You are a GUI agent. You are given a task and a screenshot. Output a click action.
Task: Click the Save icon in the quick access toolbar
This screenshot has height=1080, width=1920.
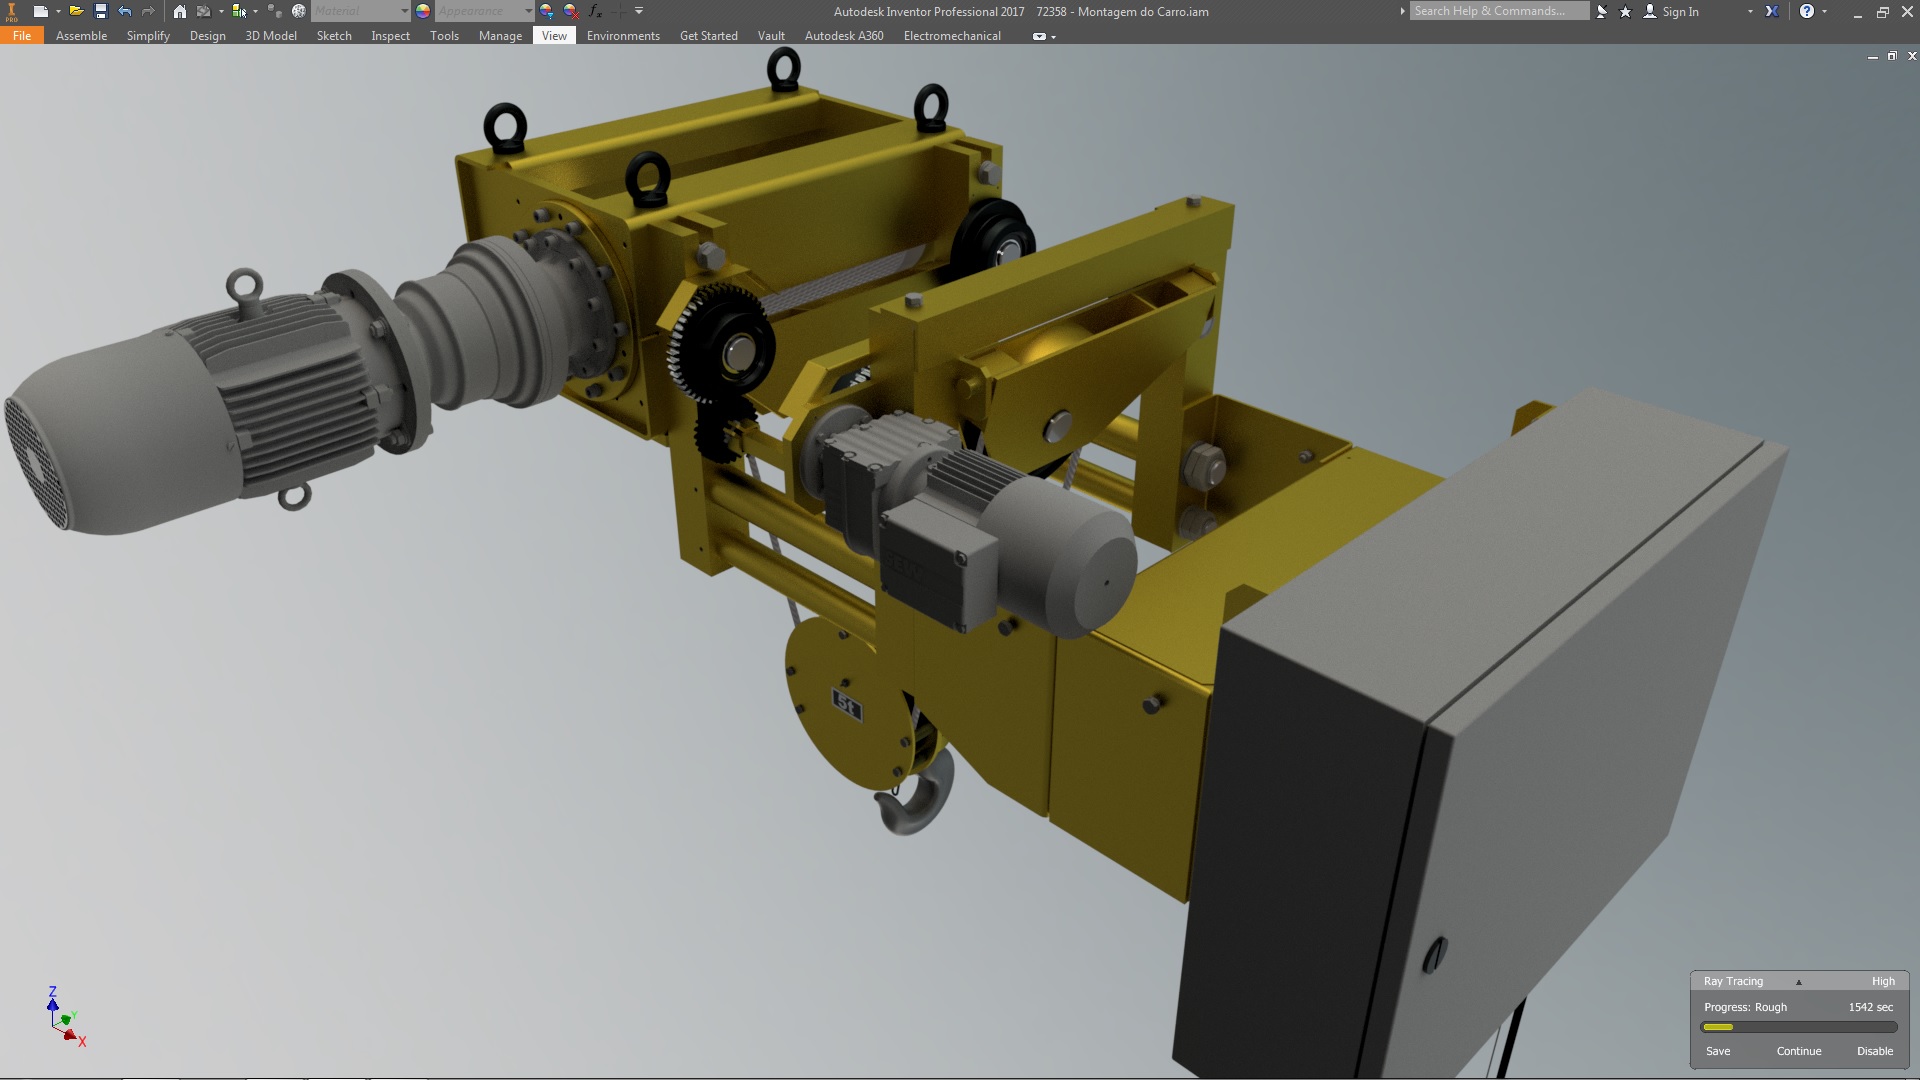pos(100,11)
